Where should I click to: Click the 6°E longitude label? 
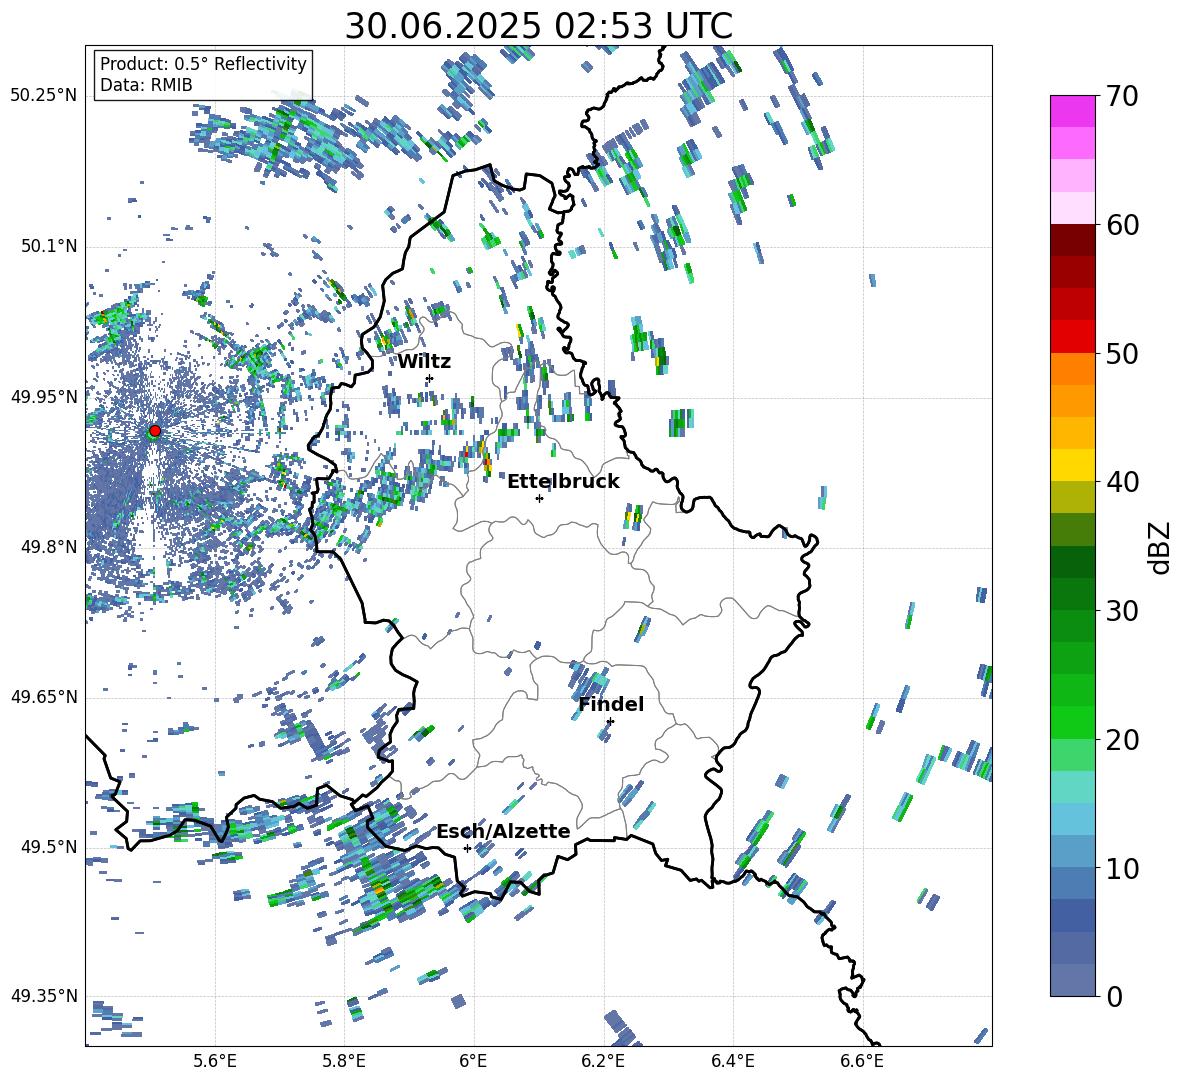click(x=473, y=1061)
